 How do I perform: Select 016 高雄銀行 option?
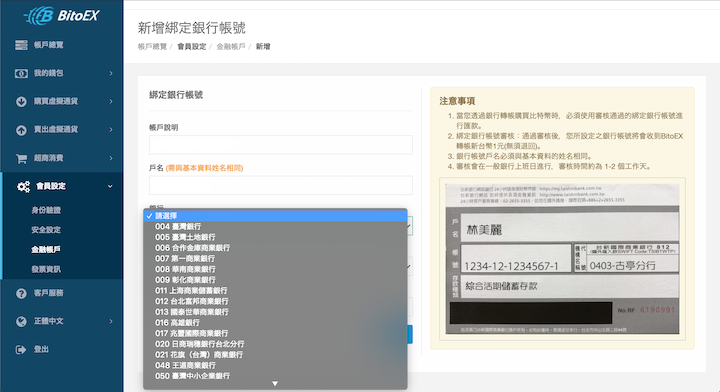(x=275, y=323)
